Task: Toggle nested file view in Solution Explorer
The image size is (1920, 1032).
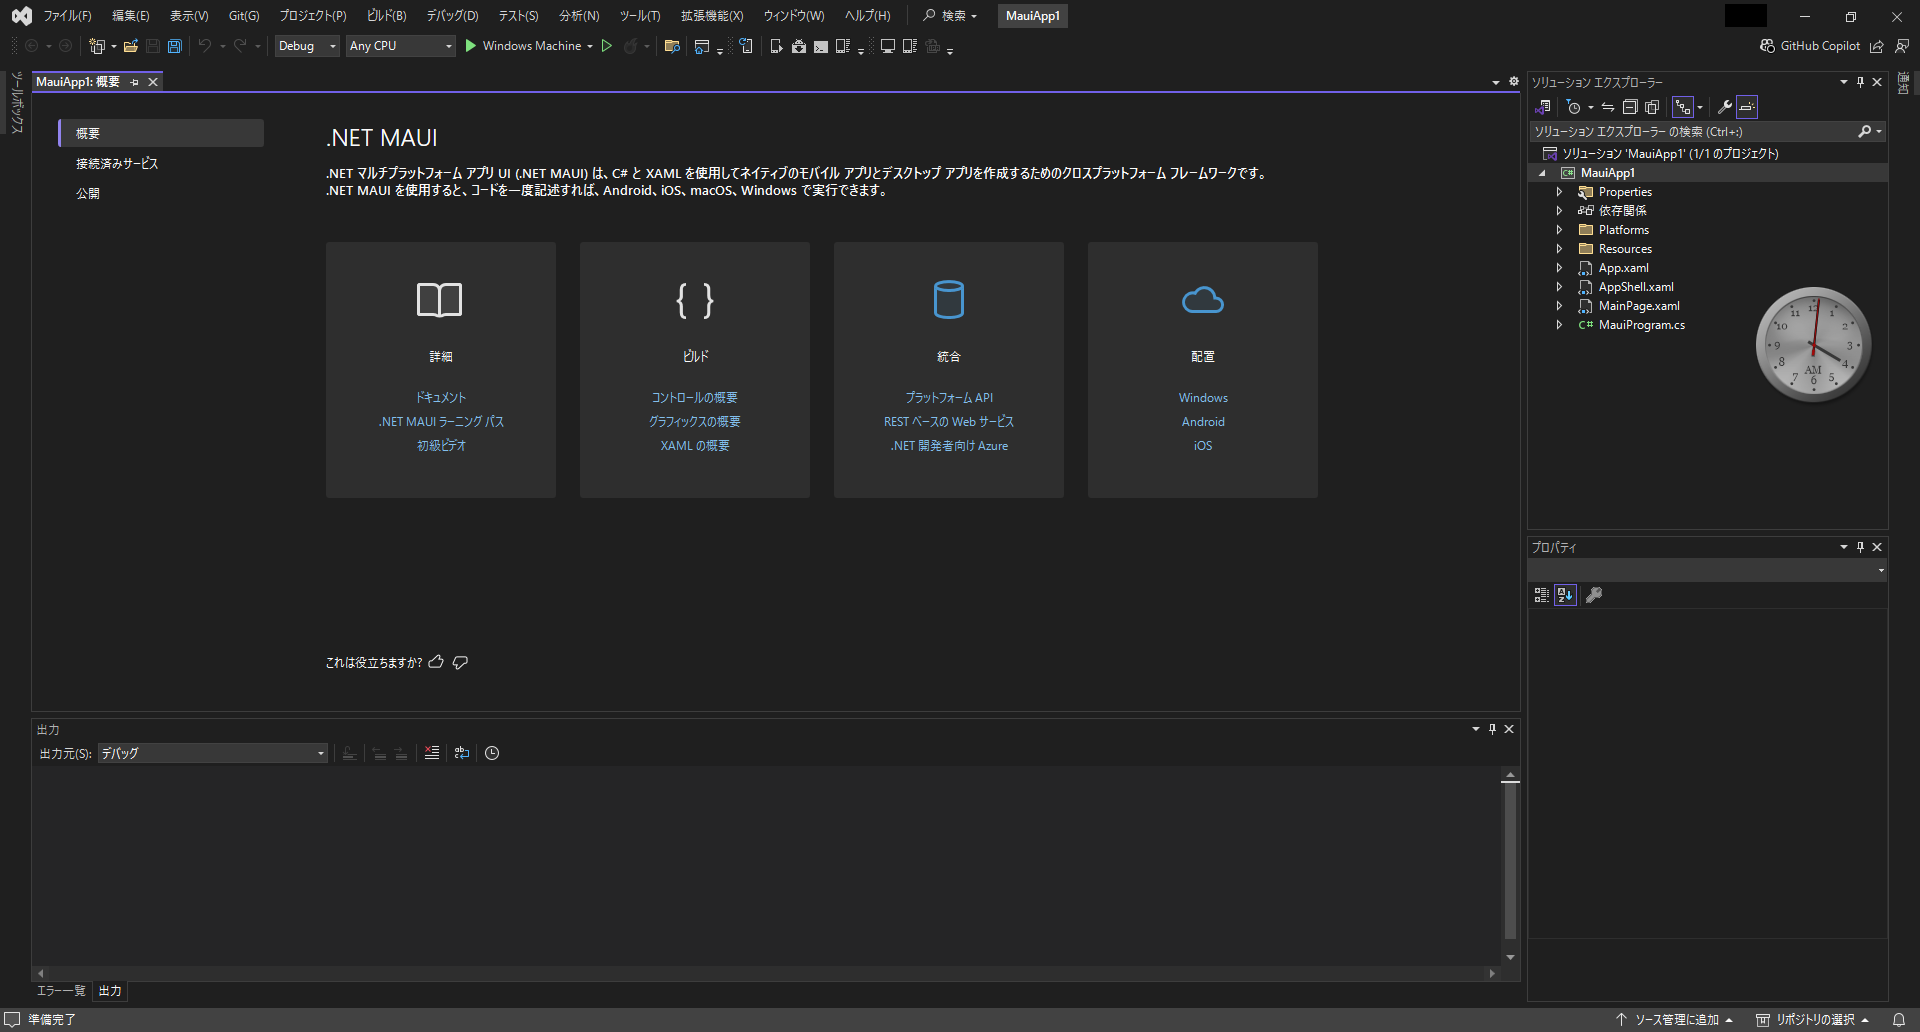Action: 1683,107
